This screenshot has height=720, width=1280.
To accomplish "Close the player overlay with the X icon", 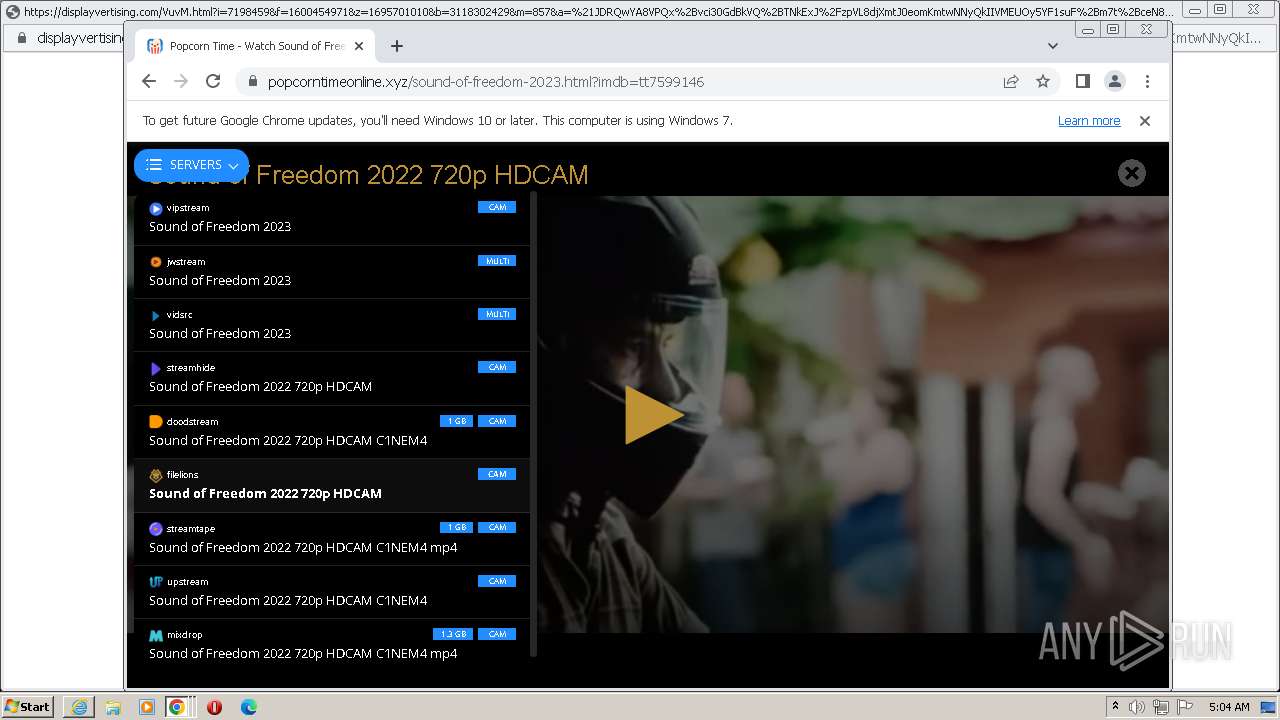I will click(x=1131, y=173).
